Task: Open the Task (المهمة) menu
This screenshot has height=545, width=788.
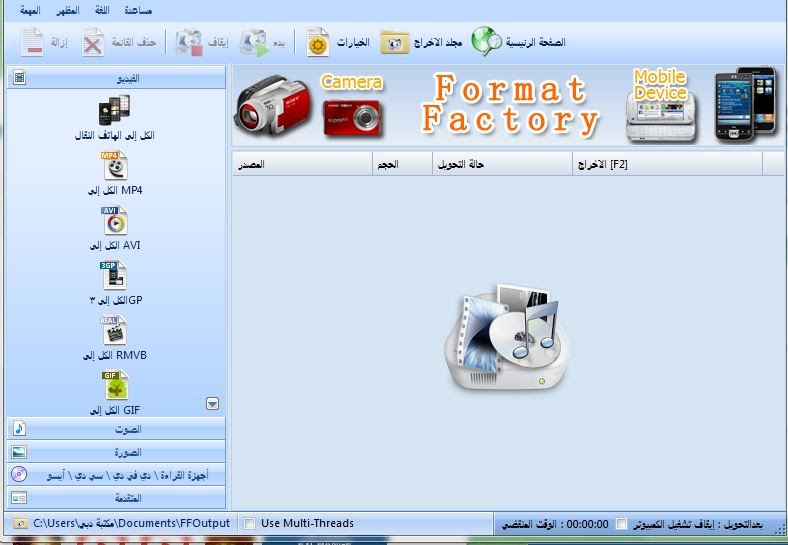Action: pyautogui.click(x=30, y=10)
